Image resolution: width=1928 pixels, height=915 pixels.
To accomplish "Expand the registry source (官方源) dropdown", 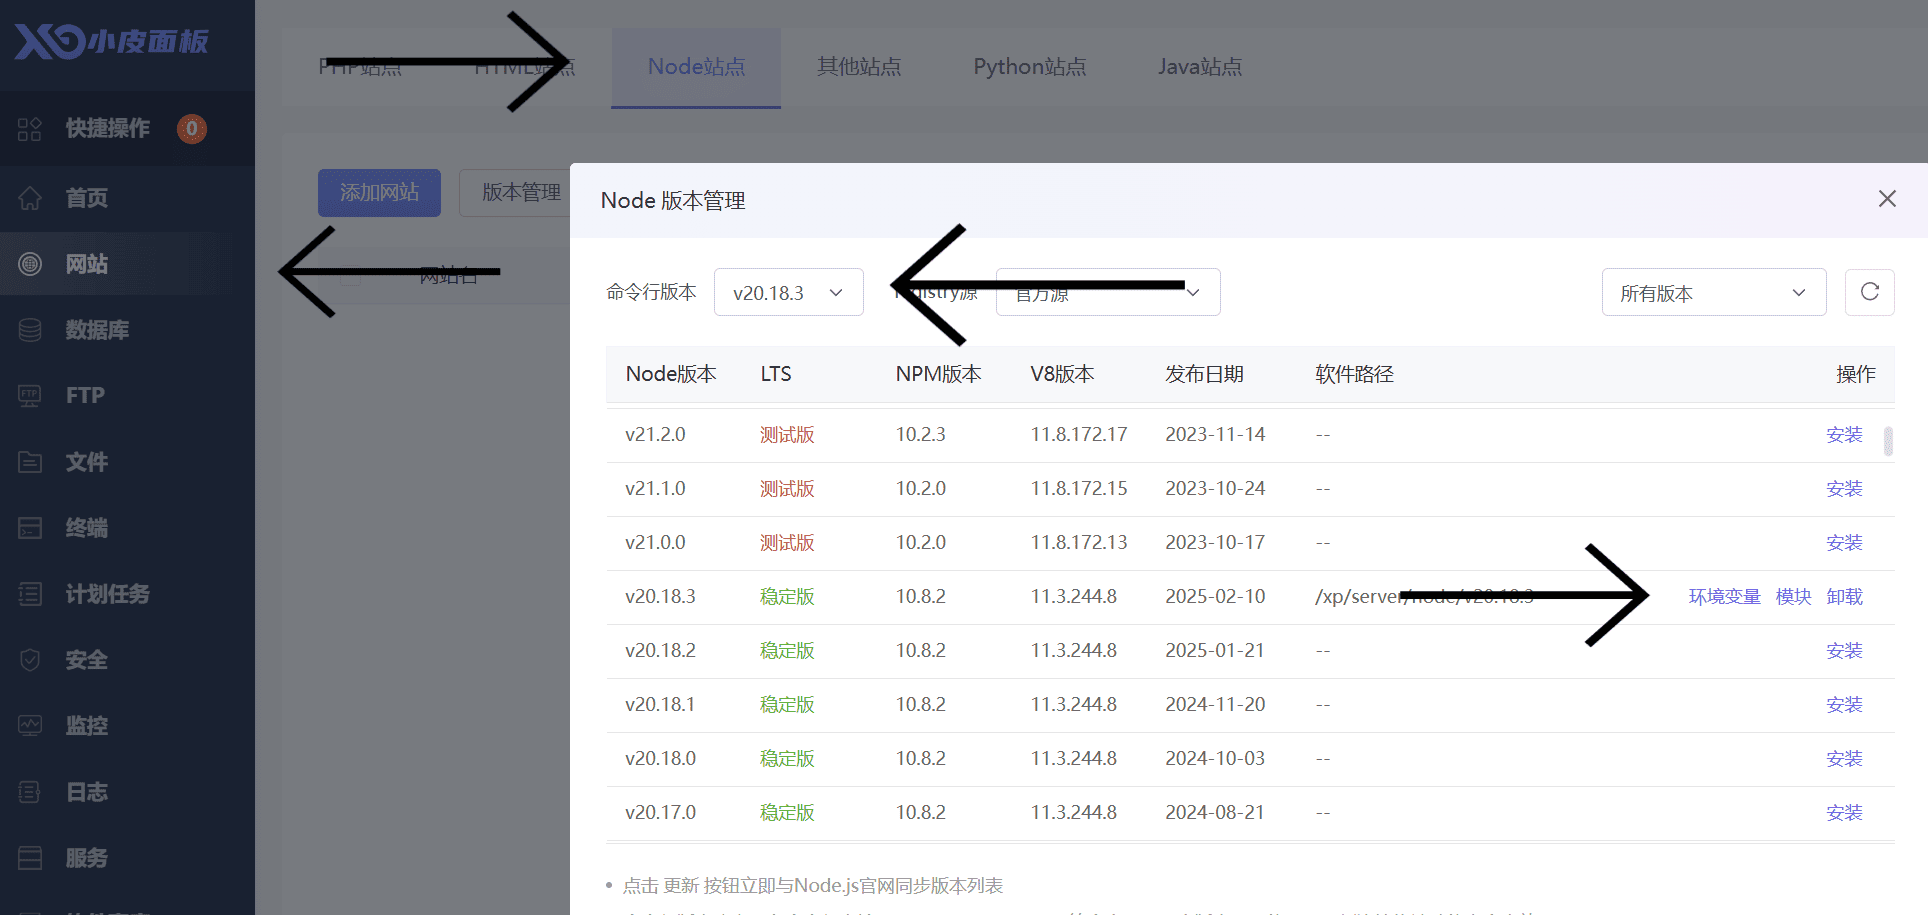I will (x=1108, y=292).
